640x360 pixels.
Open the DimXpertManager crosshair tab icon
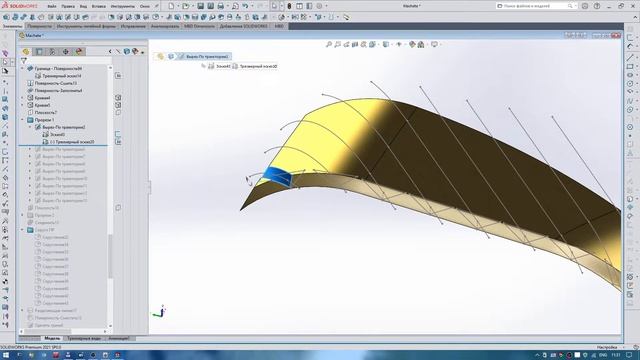(x=65, y=52)
